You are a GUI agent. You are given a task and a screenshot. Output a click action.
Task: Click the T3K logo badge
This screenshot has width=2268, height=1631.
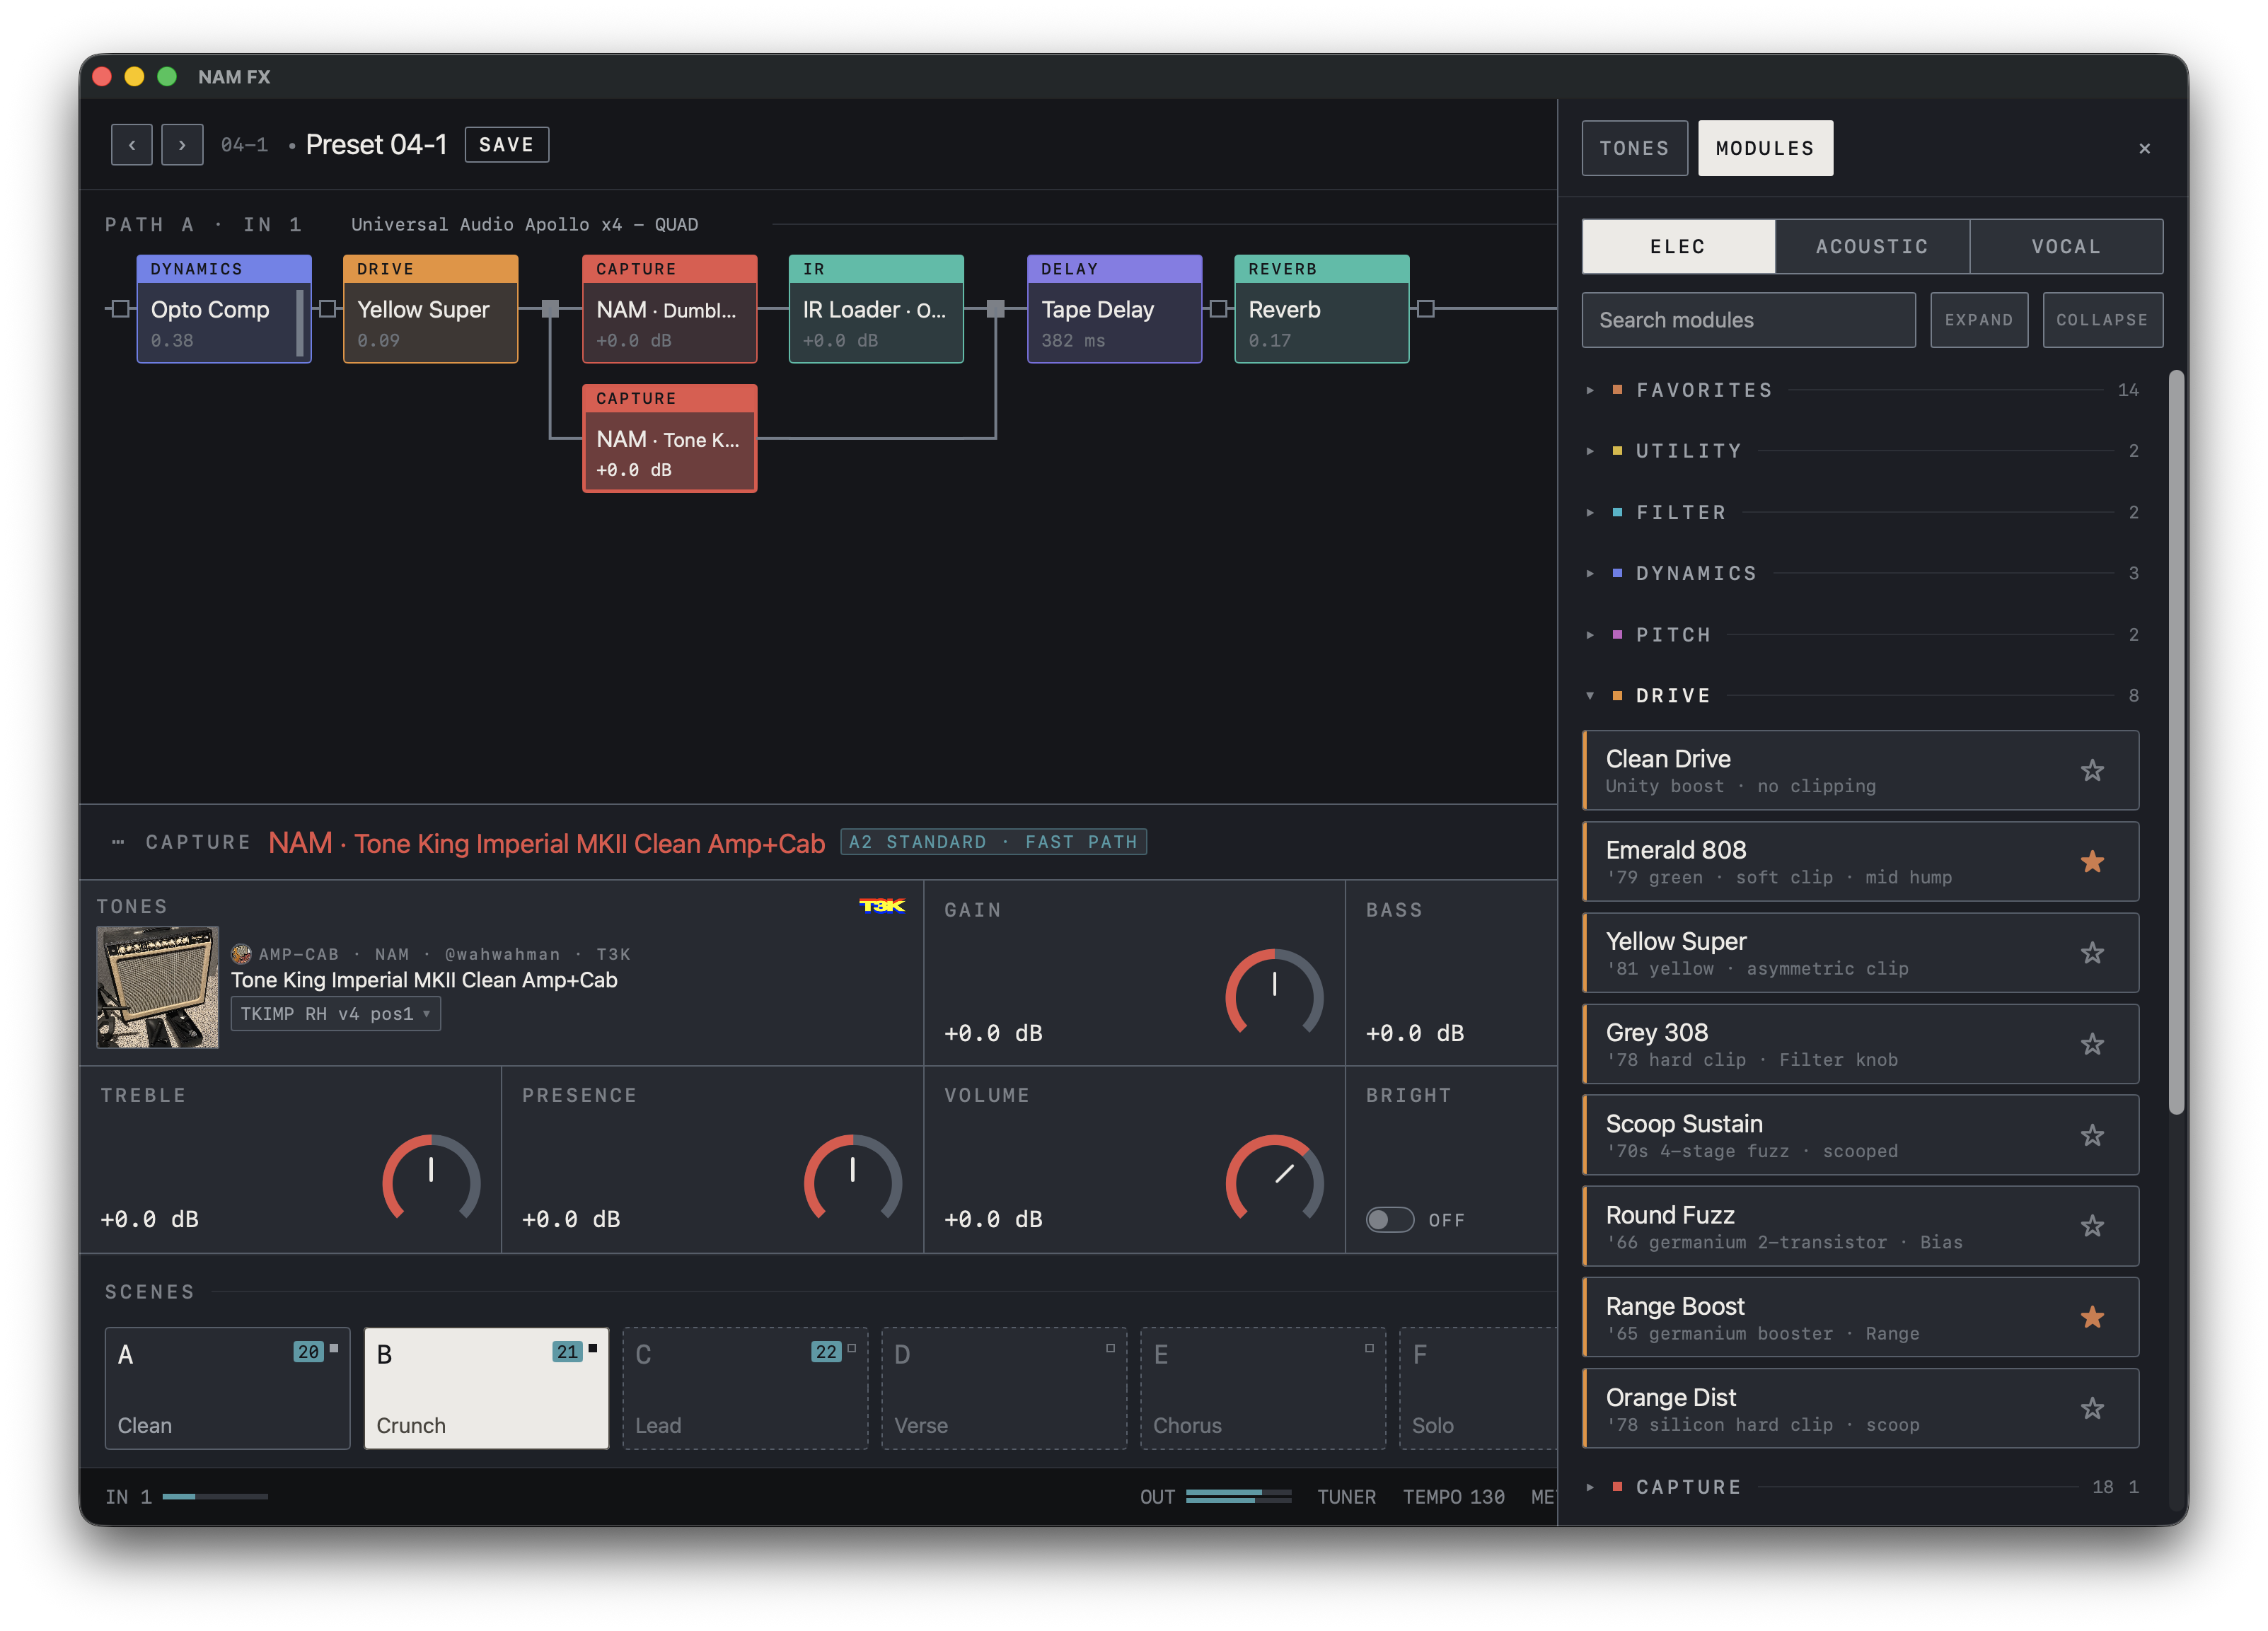coord(882,906)
